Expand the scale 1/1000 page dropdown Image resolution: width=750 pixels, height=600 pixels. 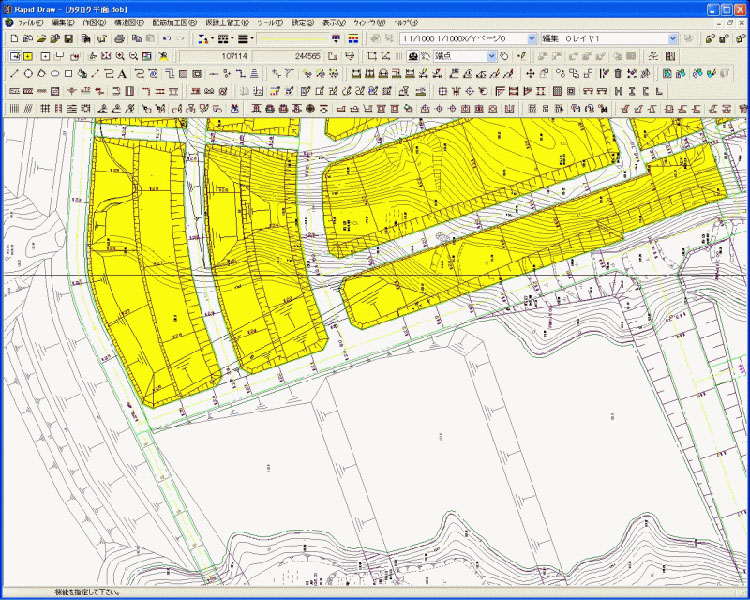click(x=531, y=38)
